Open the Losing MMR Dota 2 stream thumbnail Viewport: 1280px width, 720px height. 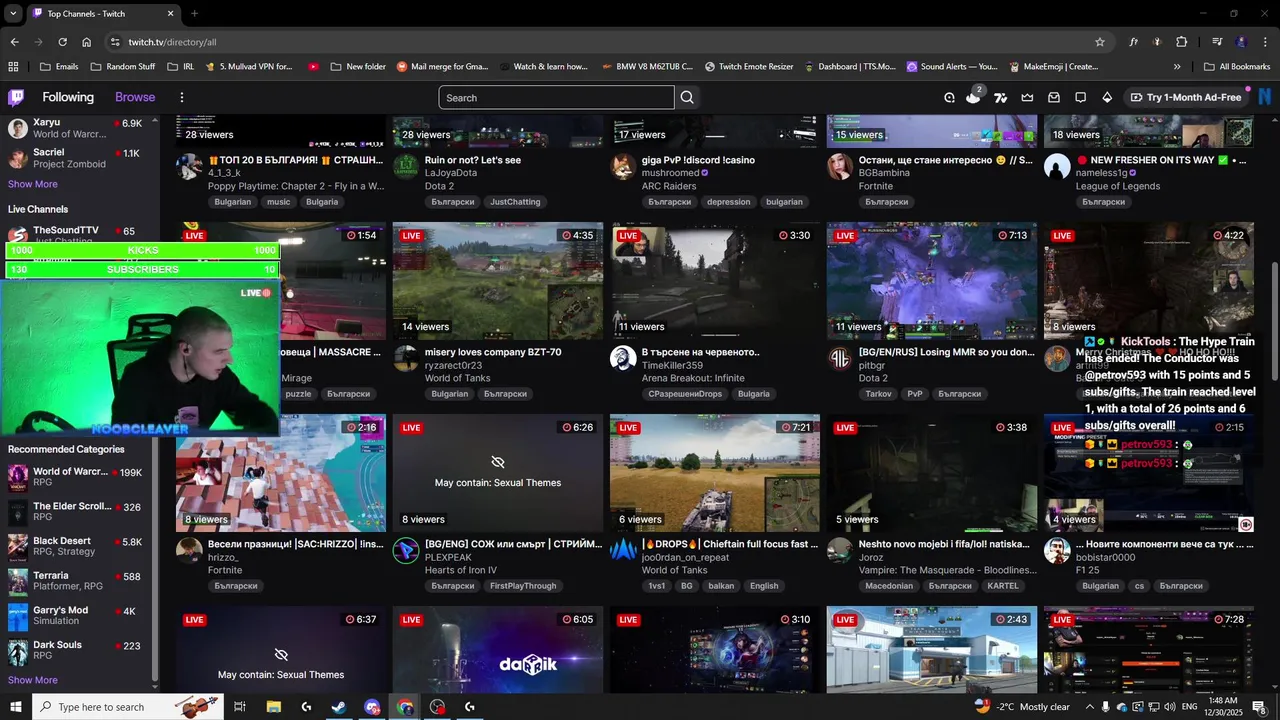pos(932,281)
